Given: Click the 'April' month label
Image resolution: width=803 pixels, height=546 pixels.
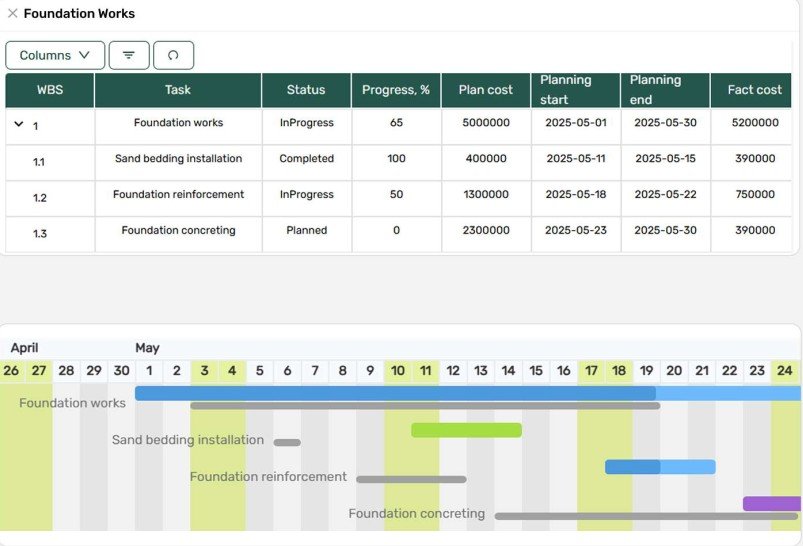Looking at the screenshot, I should 25,348.
